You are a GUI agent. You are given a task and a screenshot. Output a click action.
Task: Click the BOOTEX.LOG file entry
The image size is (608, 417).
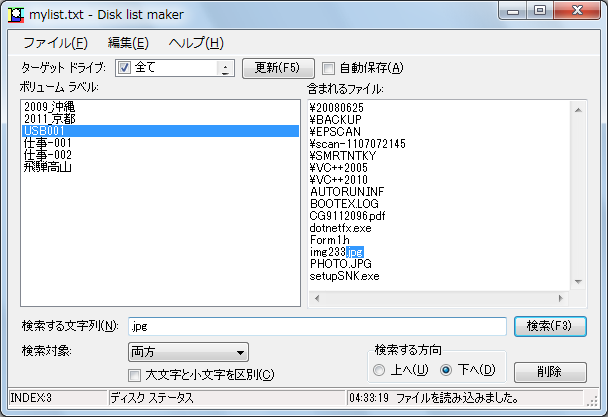344,204
